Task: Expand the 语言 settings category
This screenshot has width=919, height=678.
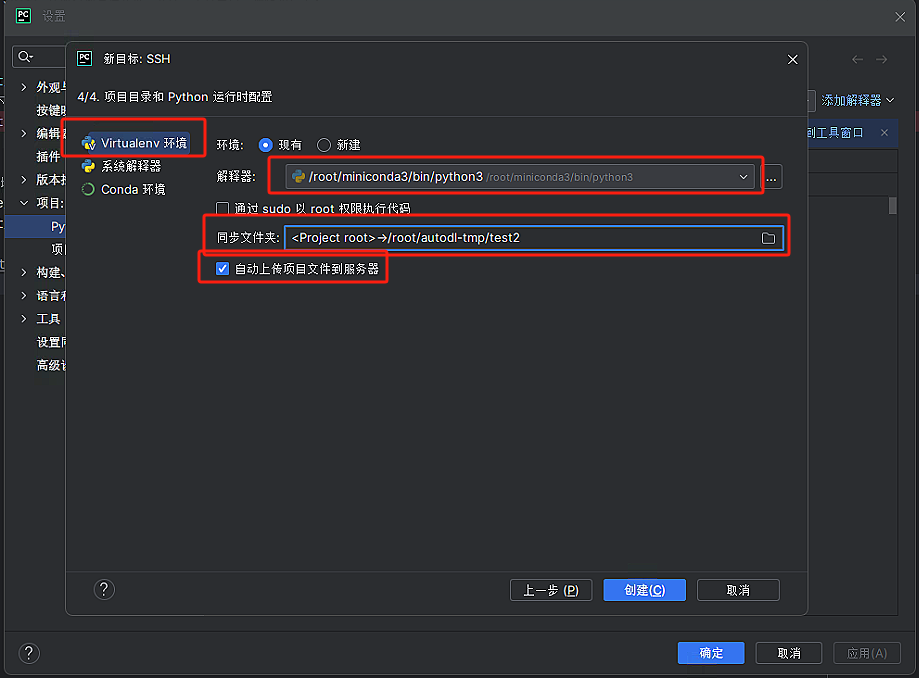Action: click(23, 295)
